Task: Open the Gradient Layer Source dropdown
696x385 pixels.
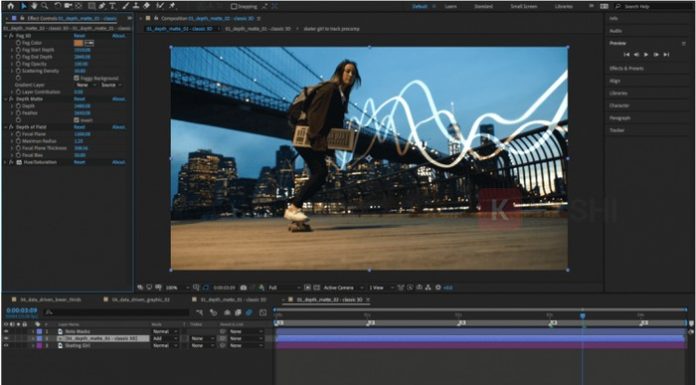Action: pyautogui.click(x=111, y=85)
